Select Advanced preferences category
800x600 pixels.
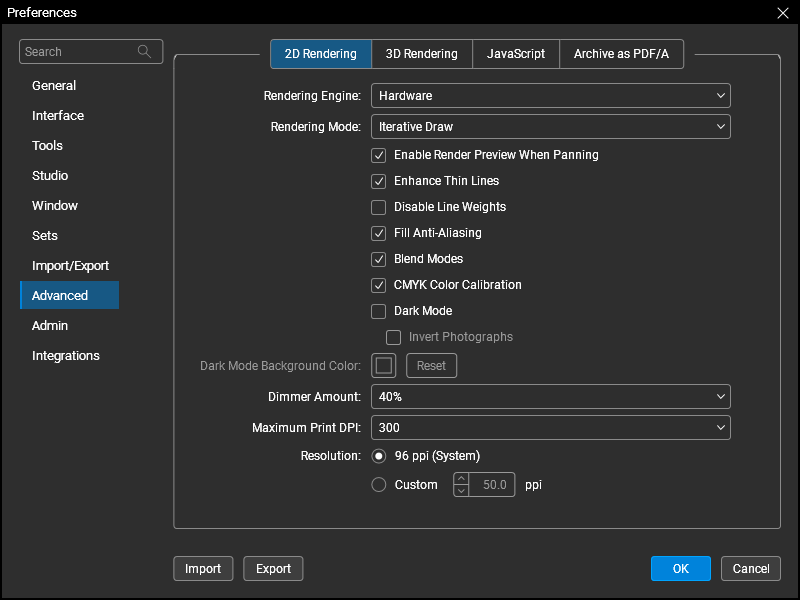pos(69,295)
